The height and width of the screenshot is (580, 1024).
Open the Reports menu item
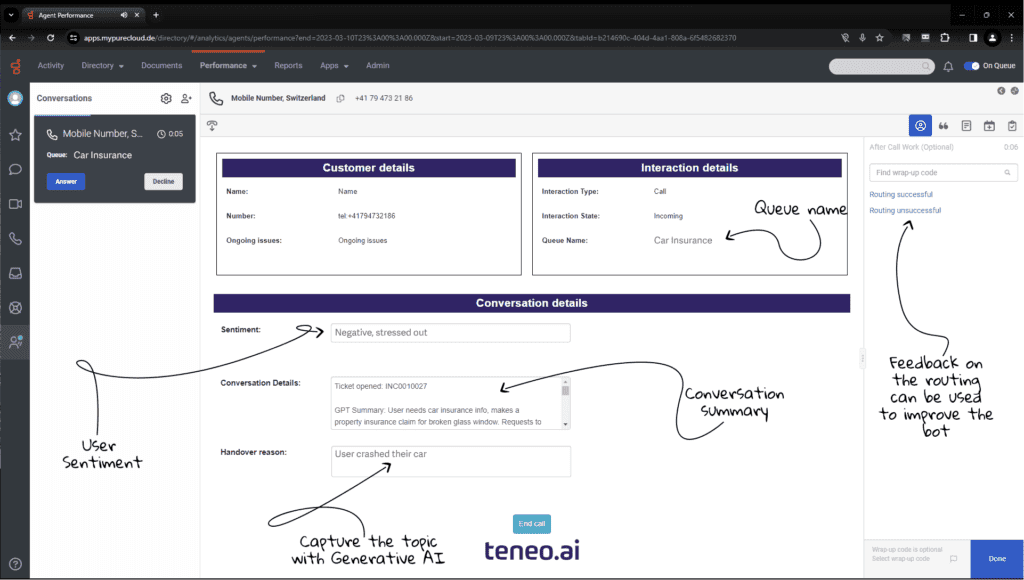click(288, 66)
